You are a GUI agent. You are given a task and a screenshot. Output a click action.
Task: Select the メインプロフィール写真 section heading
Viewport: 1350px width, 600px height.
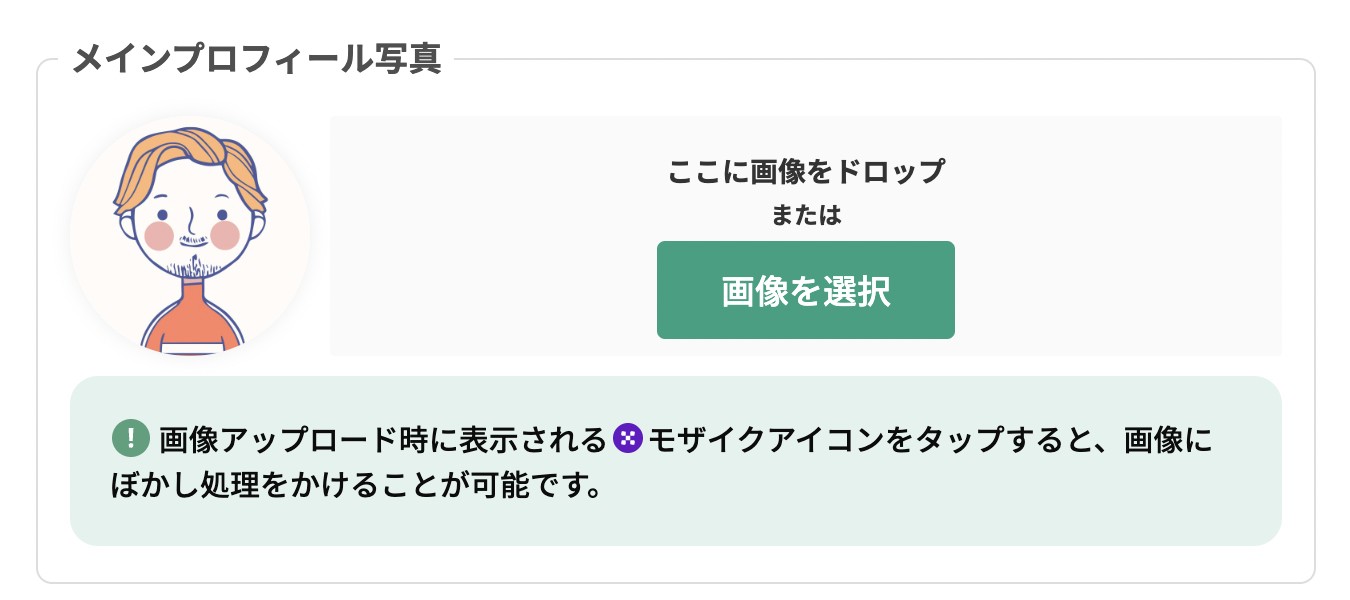pyautogui.click(x=257, y=58)
